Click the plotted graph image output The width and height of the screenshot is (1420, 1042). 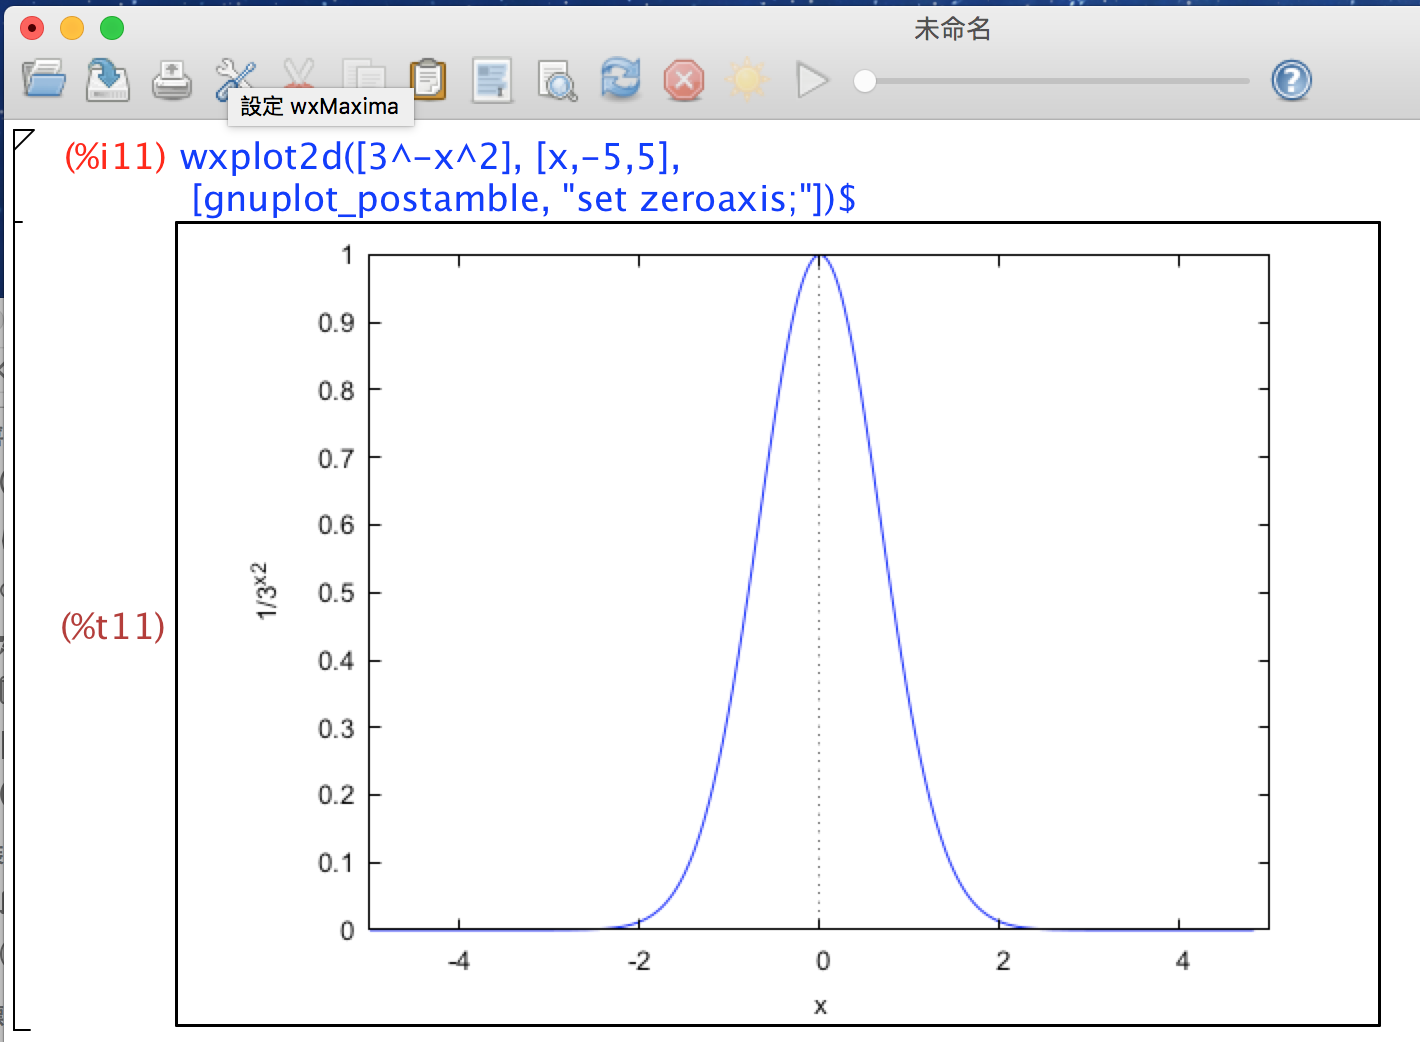[778, 624]
